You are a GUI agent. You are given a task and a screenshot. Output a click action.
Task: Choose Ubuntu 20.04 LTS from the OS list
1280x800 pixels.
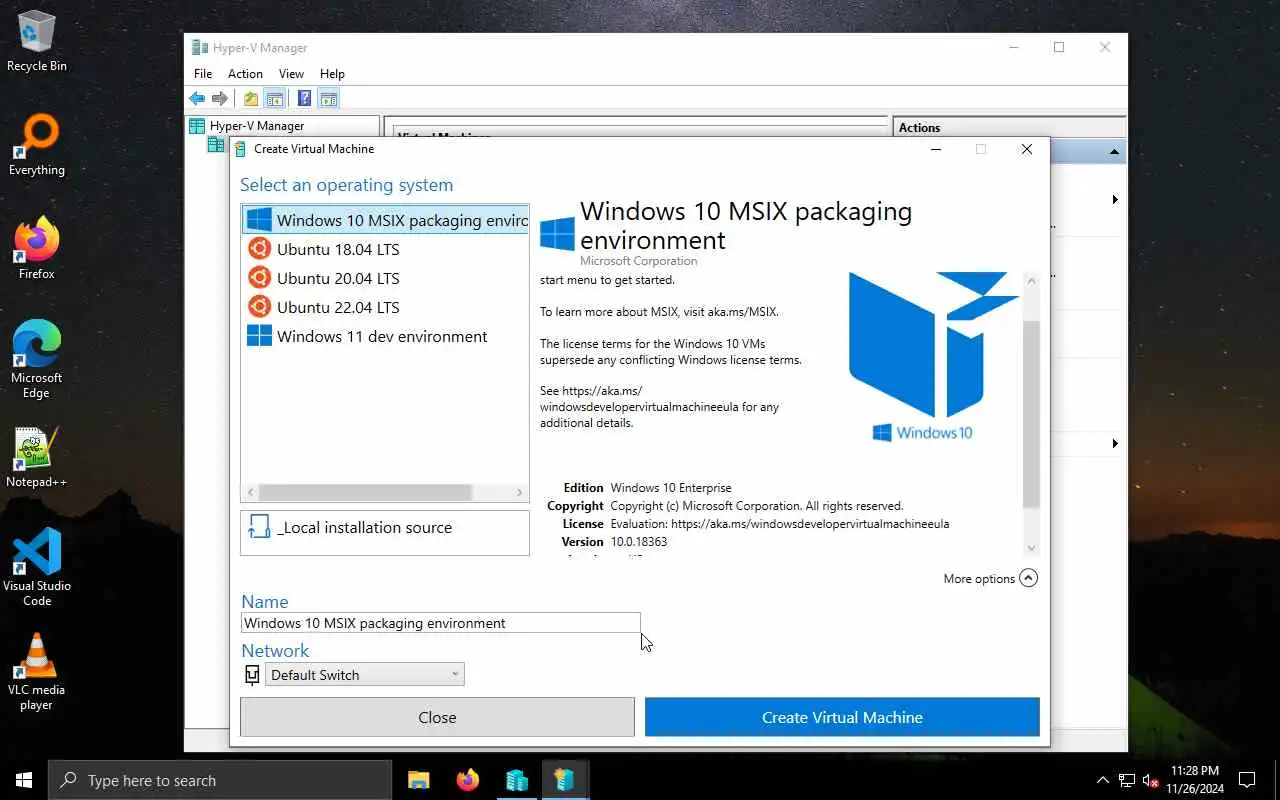pos(385,278)
